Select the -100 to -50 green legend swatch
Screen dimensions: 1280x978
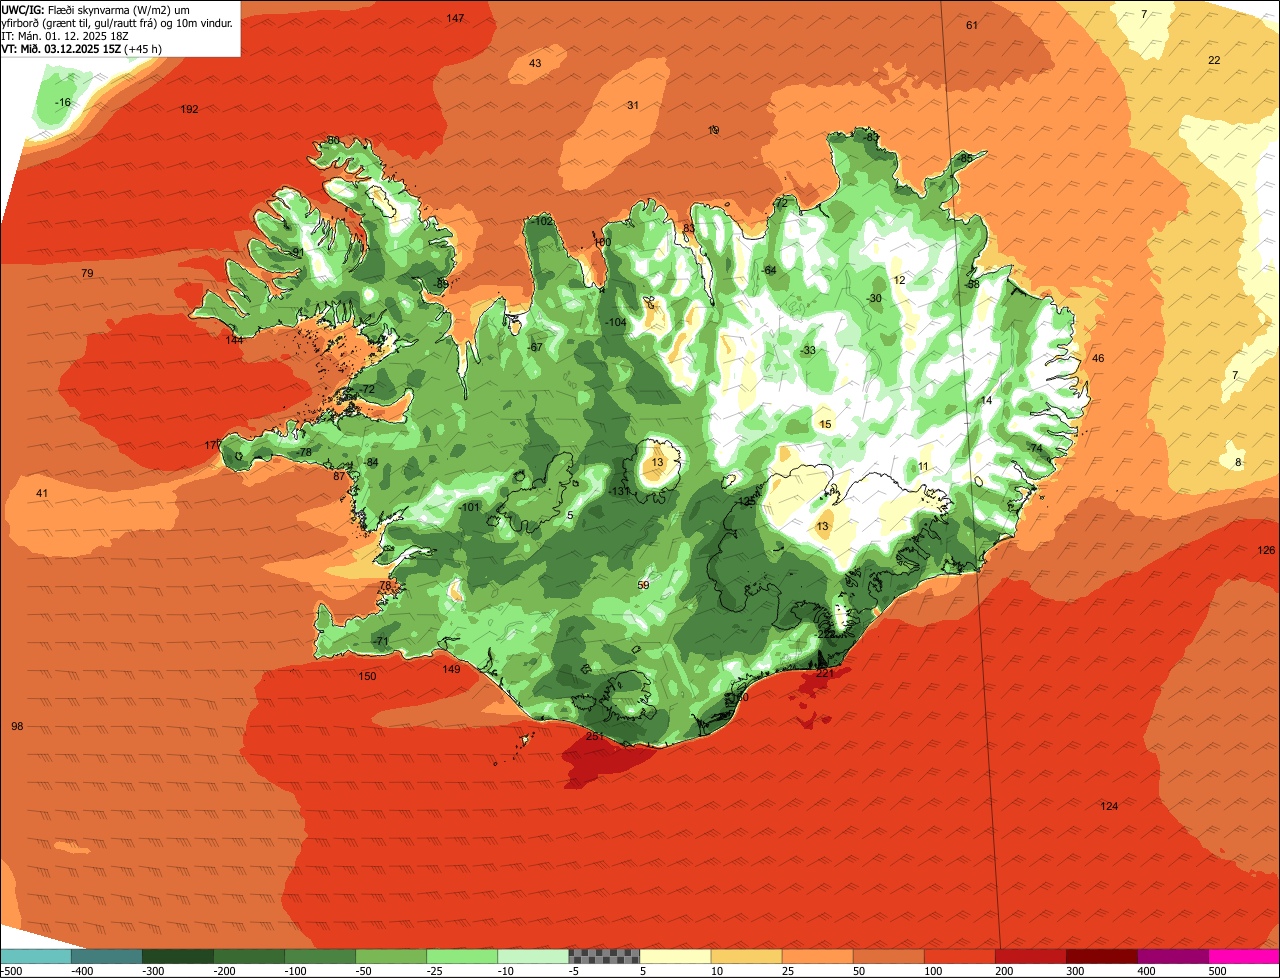pos(320,956)
